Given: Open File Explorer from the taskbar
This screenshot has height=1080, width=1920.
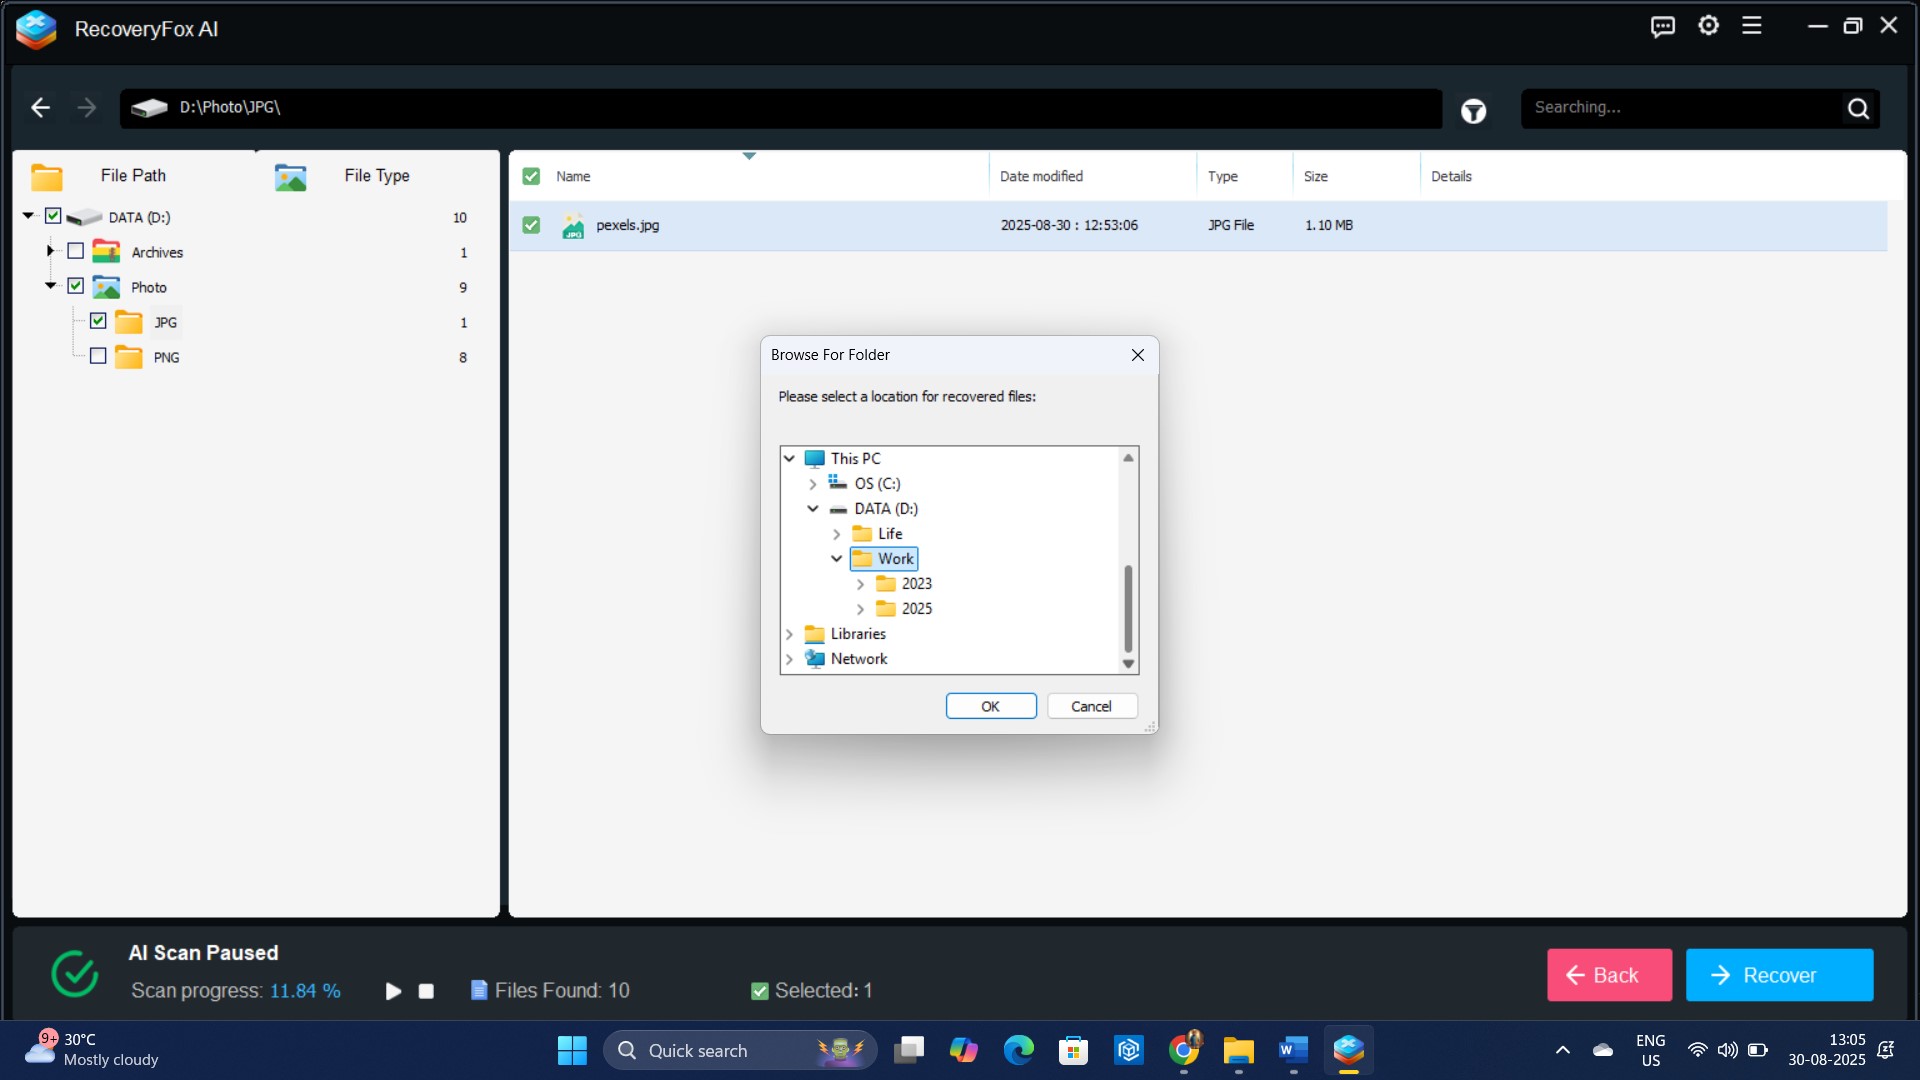Looking at the screenshot, I should pos(1238,1050).
